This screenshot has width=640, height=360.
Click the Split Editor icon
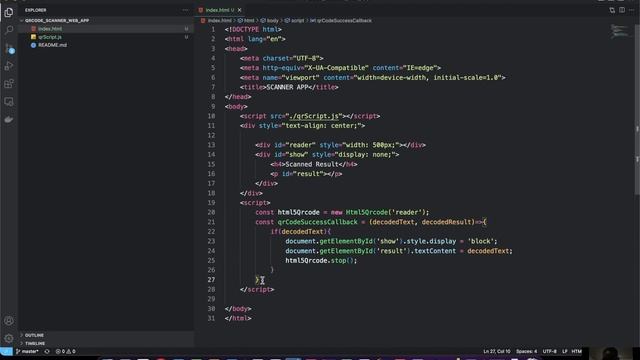click(x=622, y=10)
